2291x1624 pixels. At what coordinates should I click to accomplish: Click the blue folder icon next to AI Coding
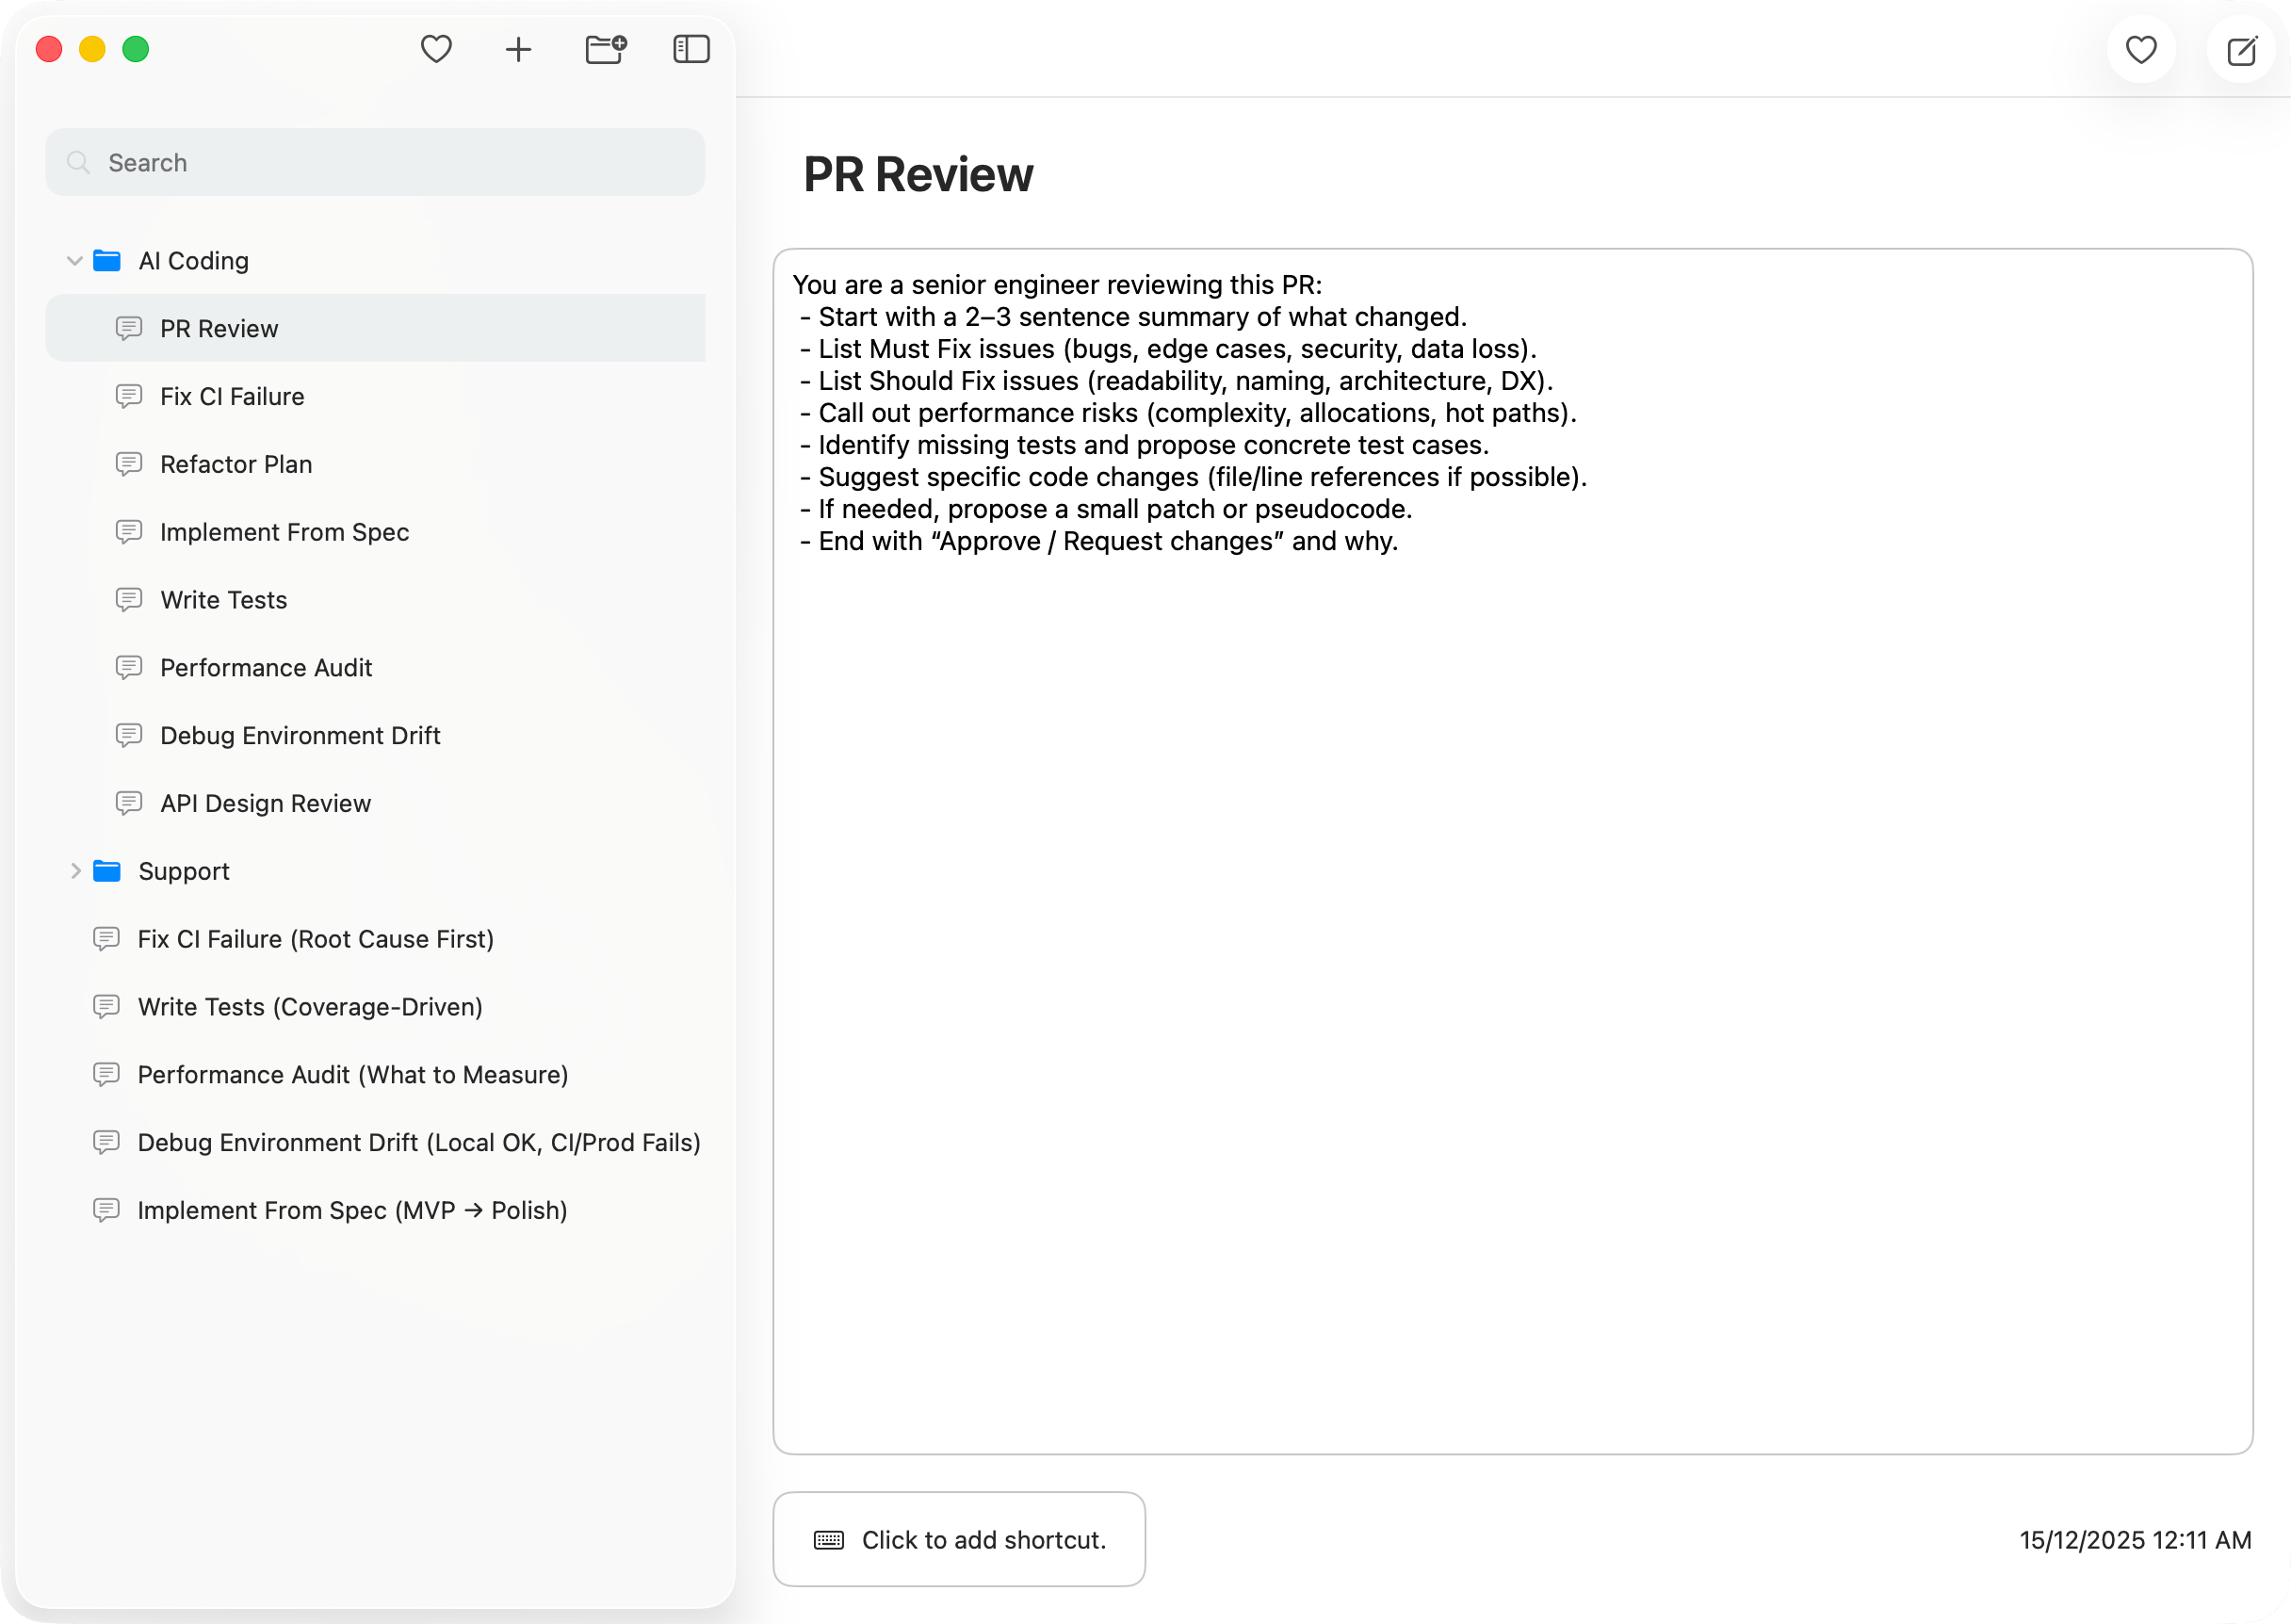107,260
